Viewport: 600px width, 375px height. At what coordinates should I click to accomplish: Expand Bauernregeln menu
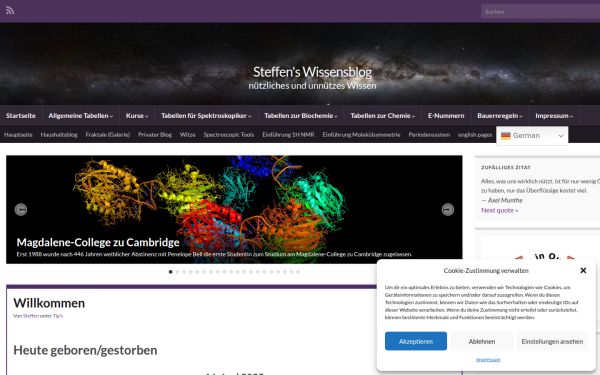500,116
